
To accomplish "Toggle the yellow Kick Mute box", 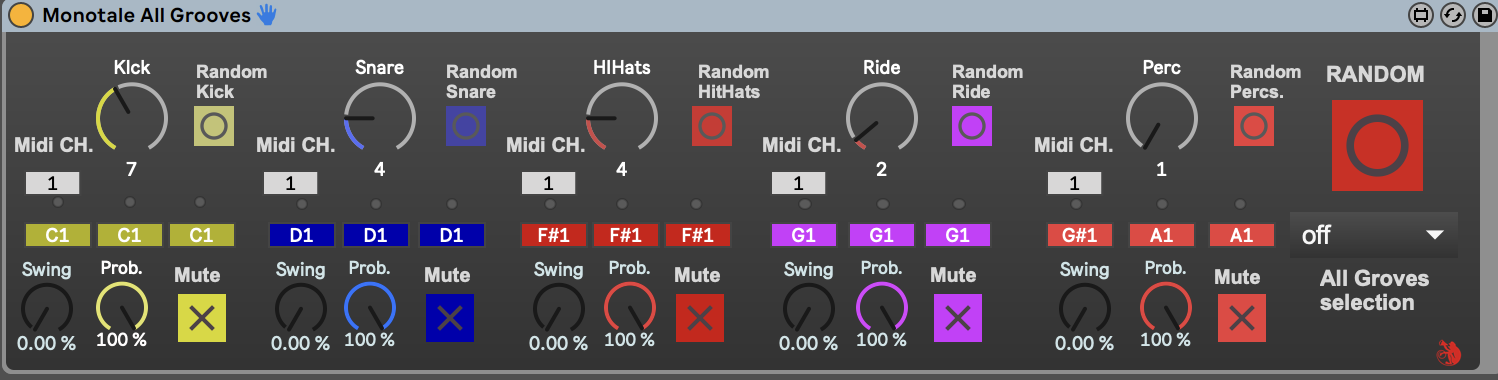I will (x=202, y=318).
